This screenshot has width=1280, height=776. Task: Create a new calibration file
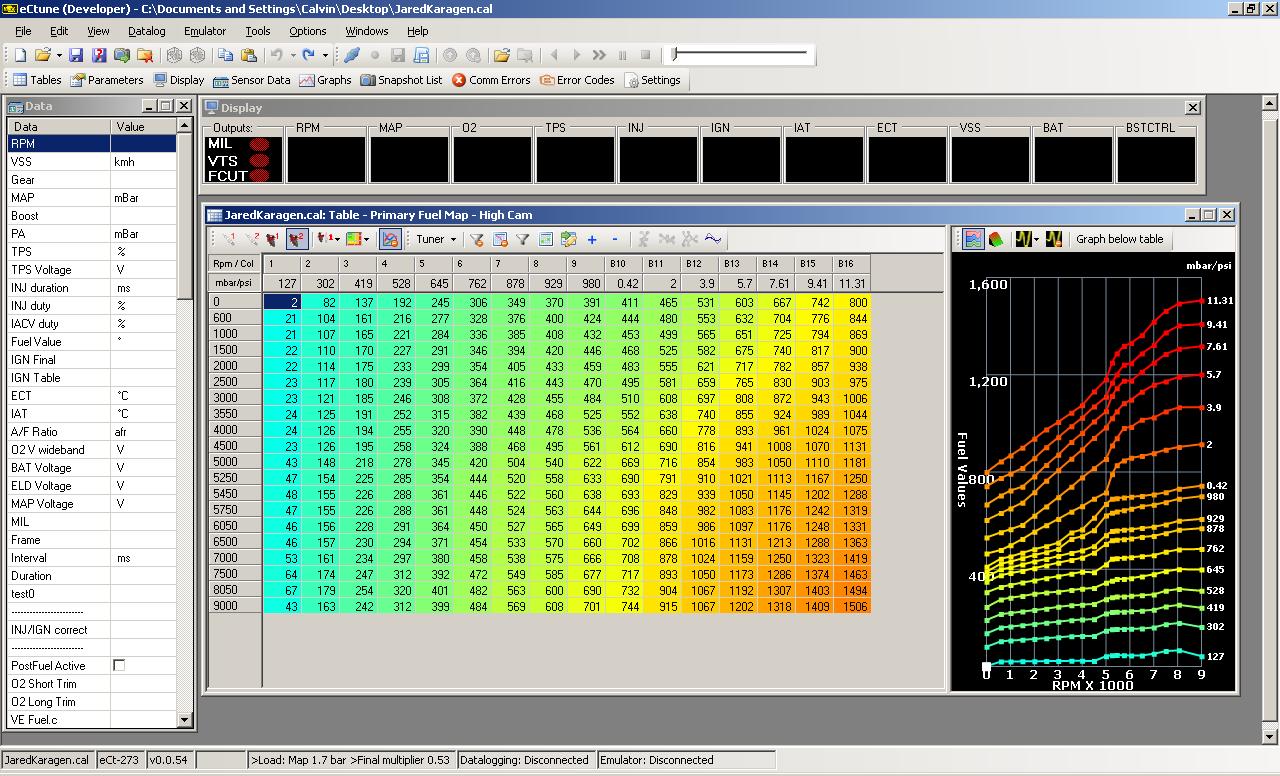(20, 55)
